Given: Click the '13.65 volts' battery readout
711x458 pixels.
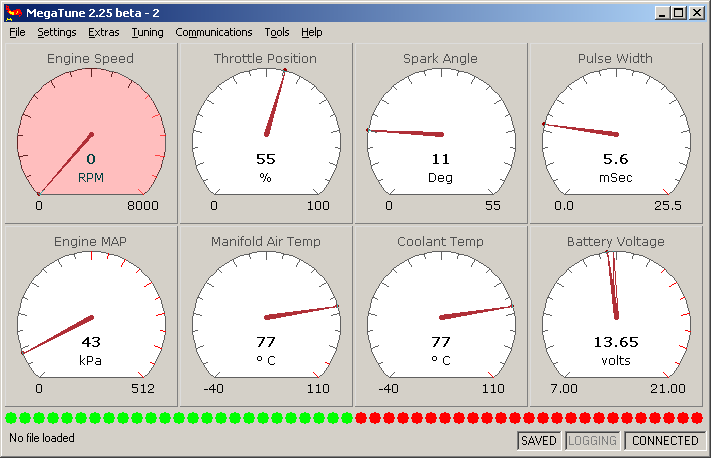Looking at the screenshot, I should 616,351.
